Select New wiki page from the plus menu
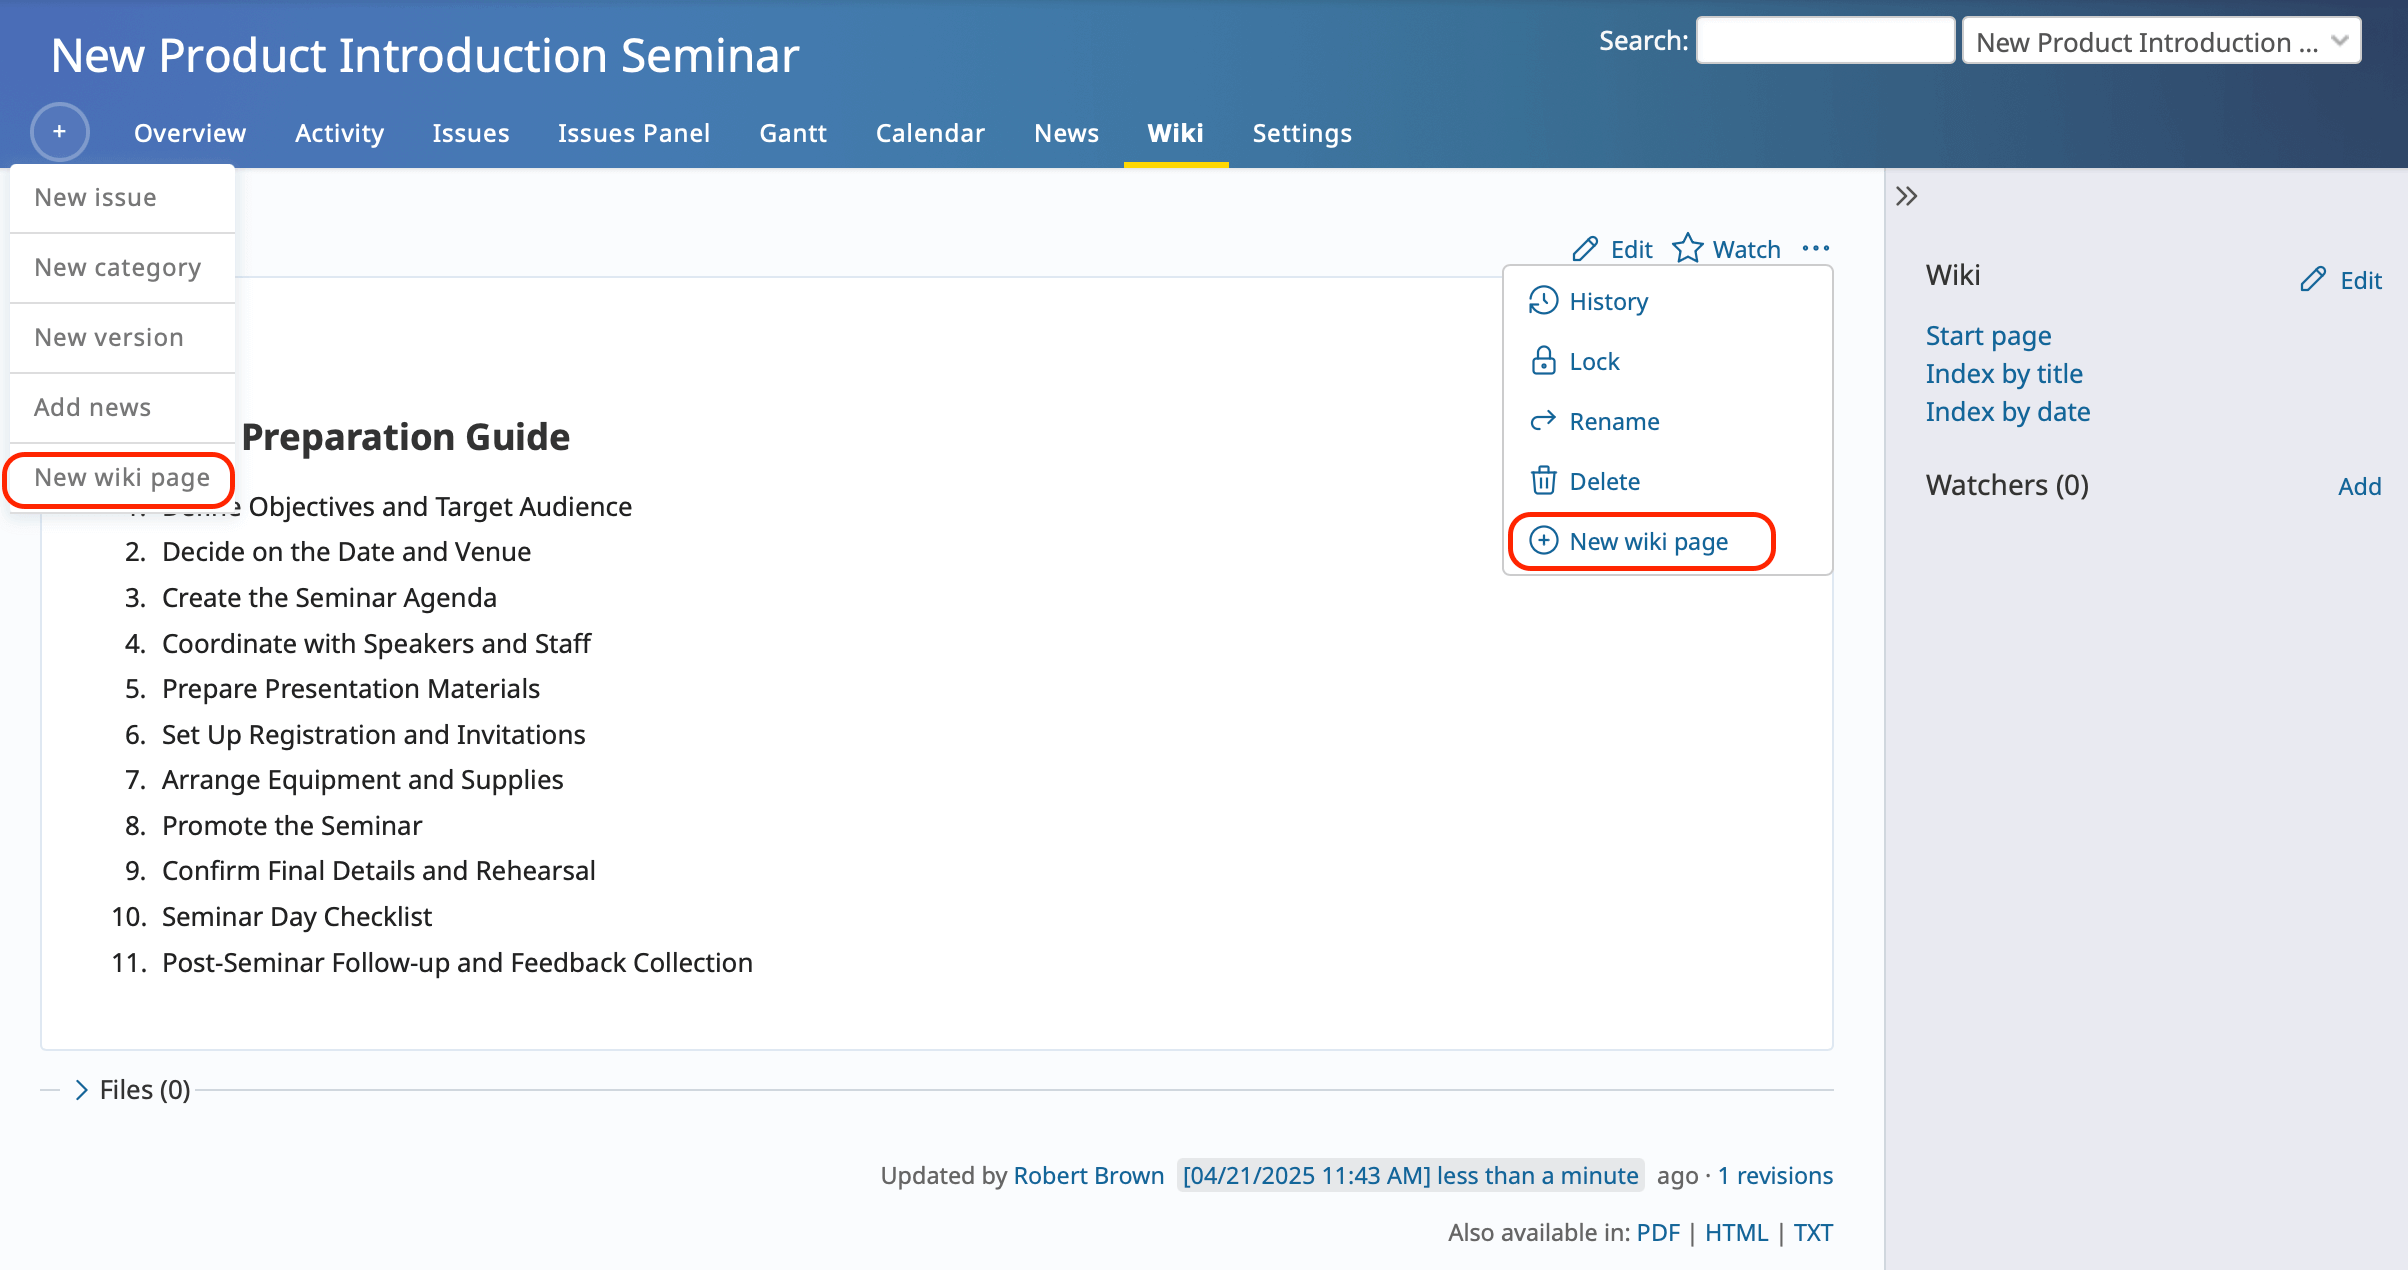 pyautogui.click(x=122, y=477)
